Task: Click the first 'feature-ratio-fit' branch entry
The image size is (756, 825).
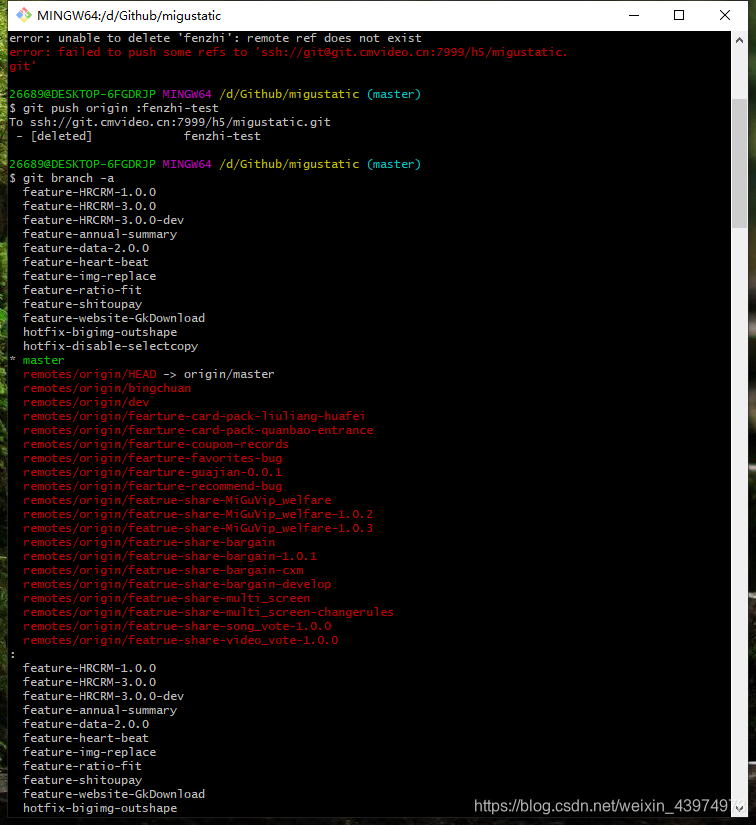Action: [x=82, y=290]
